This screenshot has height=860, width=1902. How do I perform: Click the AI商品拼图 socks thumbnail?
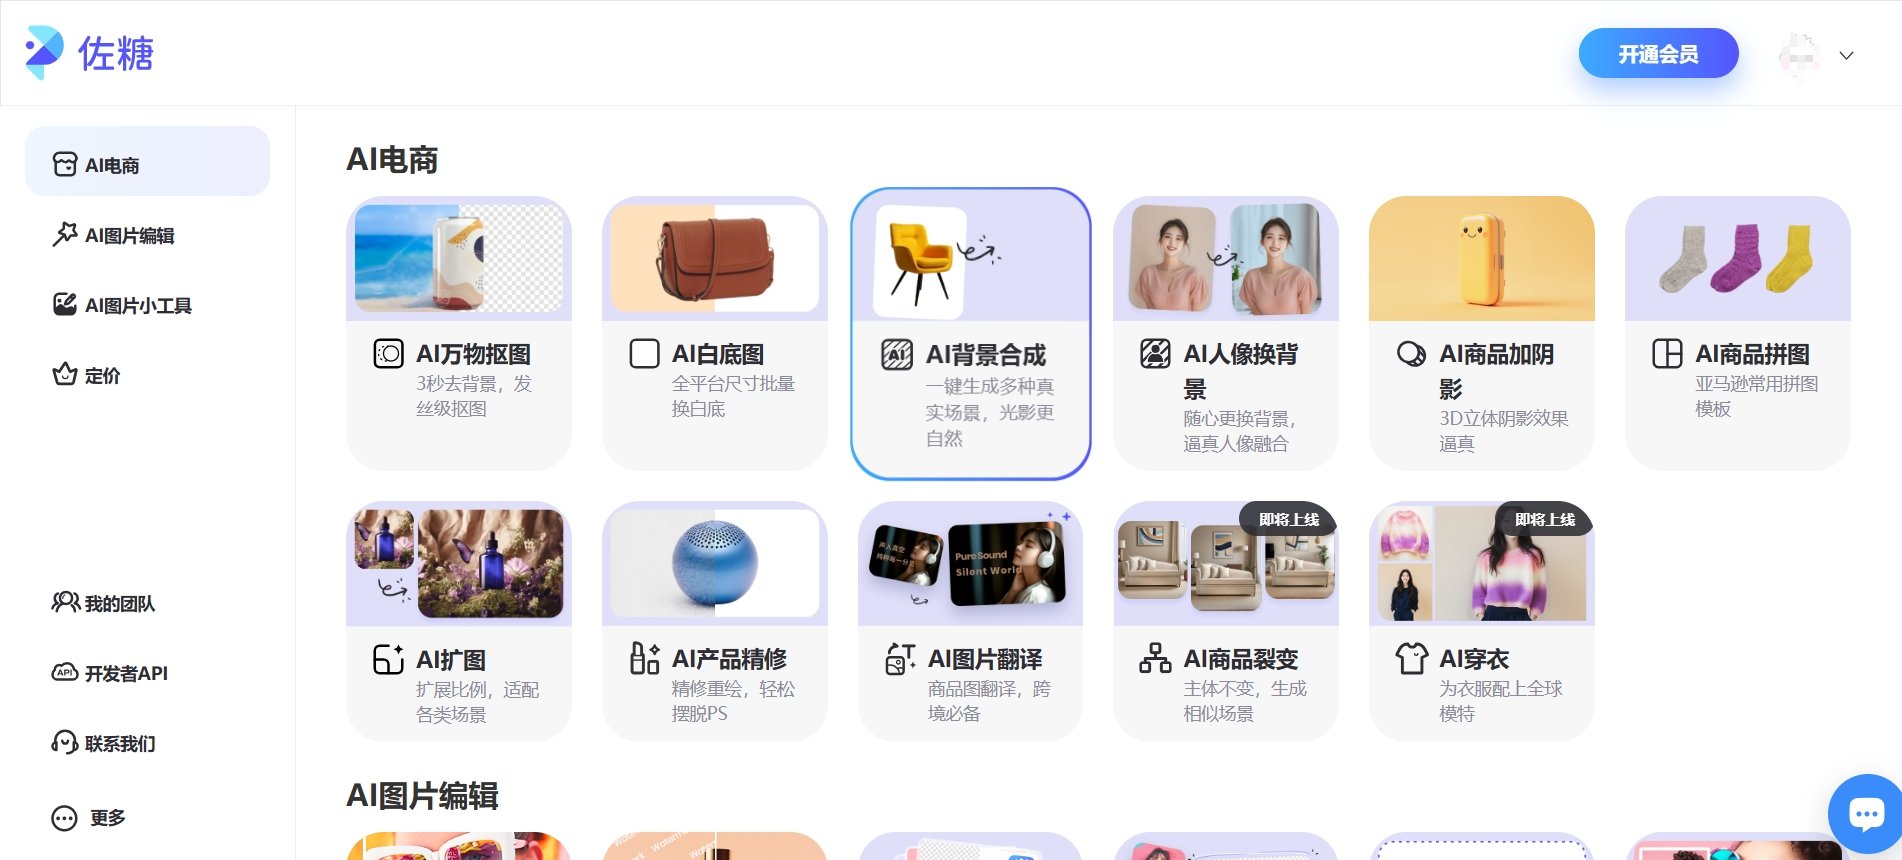pyautogui.click(x=1738, y=259)
